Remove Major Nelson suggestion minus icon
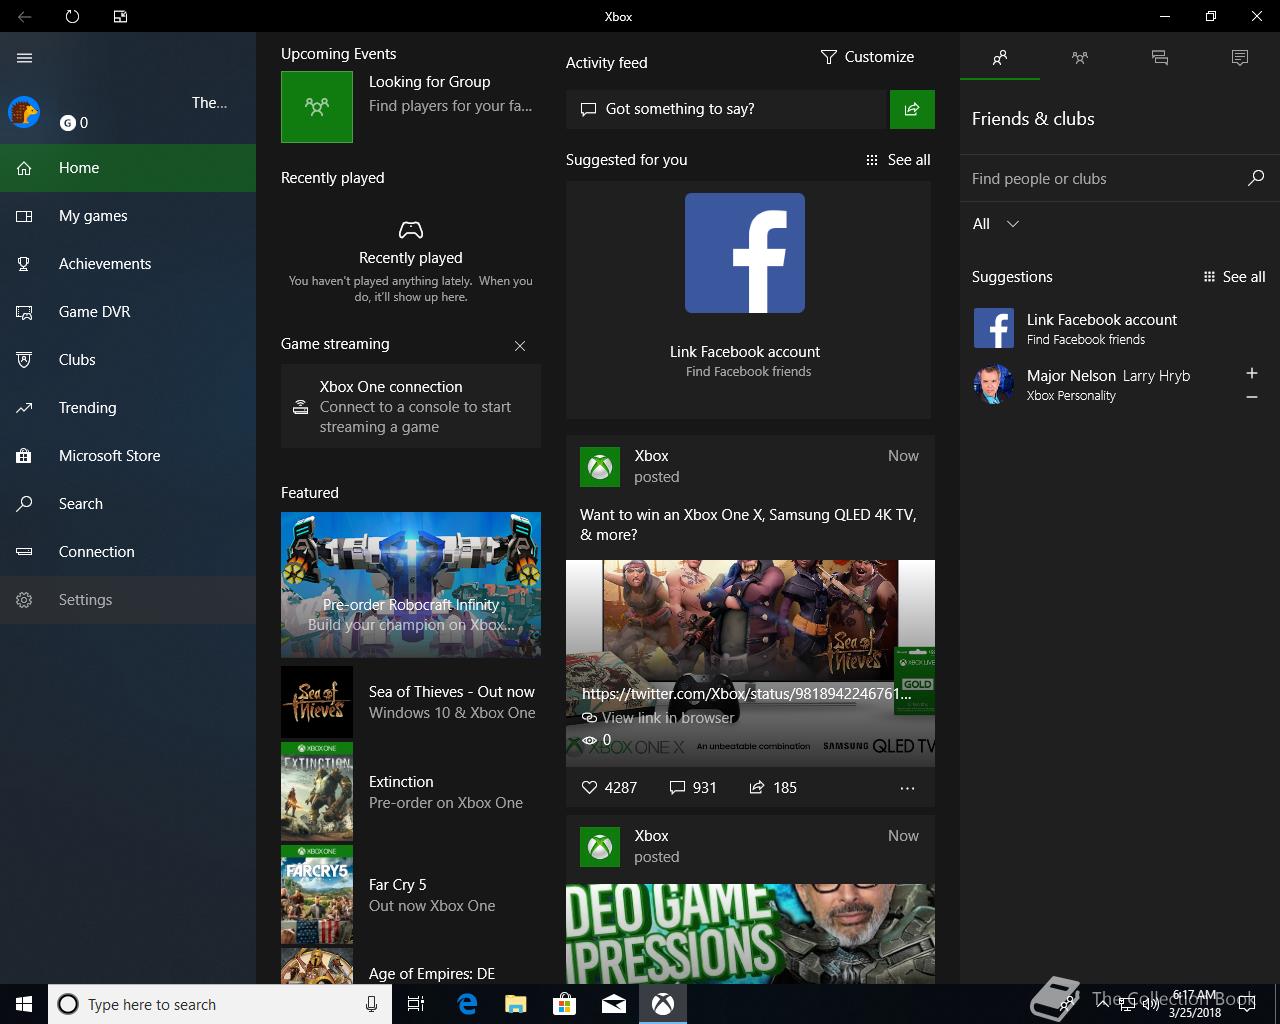Viewport: 1280px width, 1024px height. point(1252,397)
